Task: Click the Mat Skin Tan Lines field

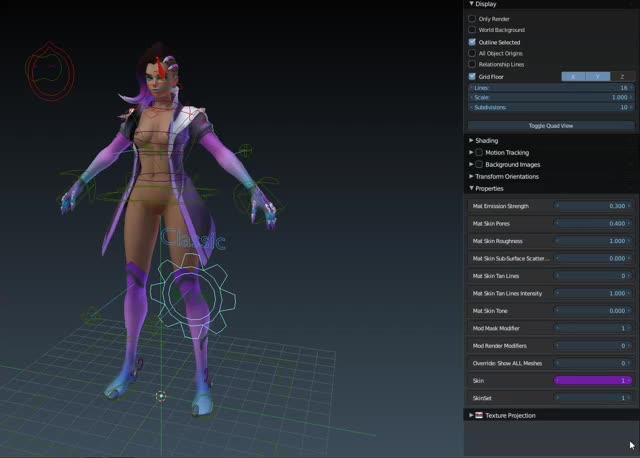Action: click(593, 276)
